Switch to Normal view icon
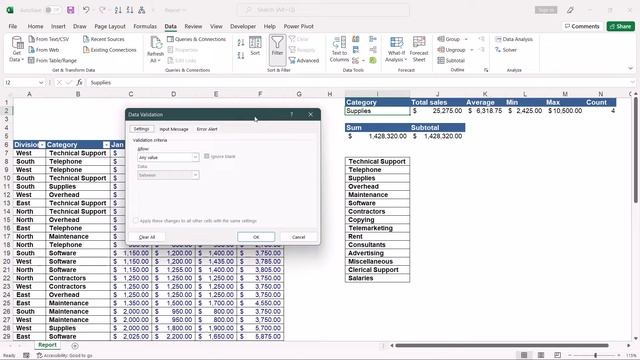Image resolution: width=640 pixels, height=360 pixels. pyautogui.click(x=524, y=355)
